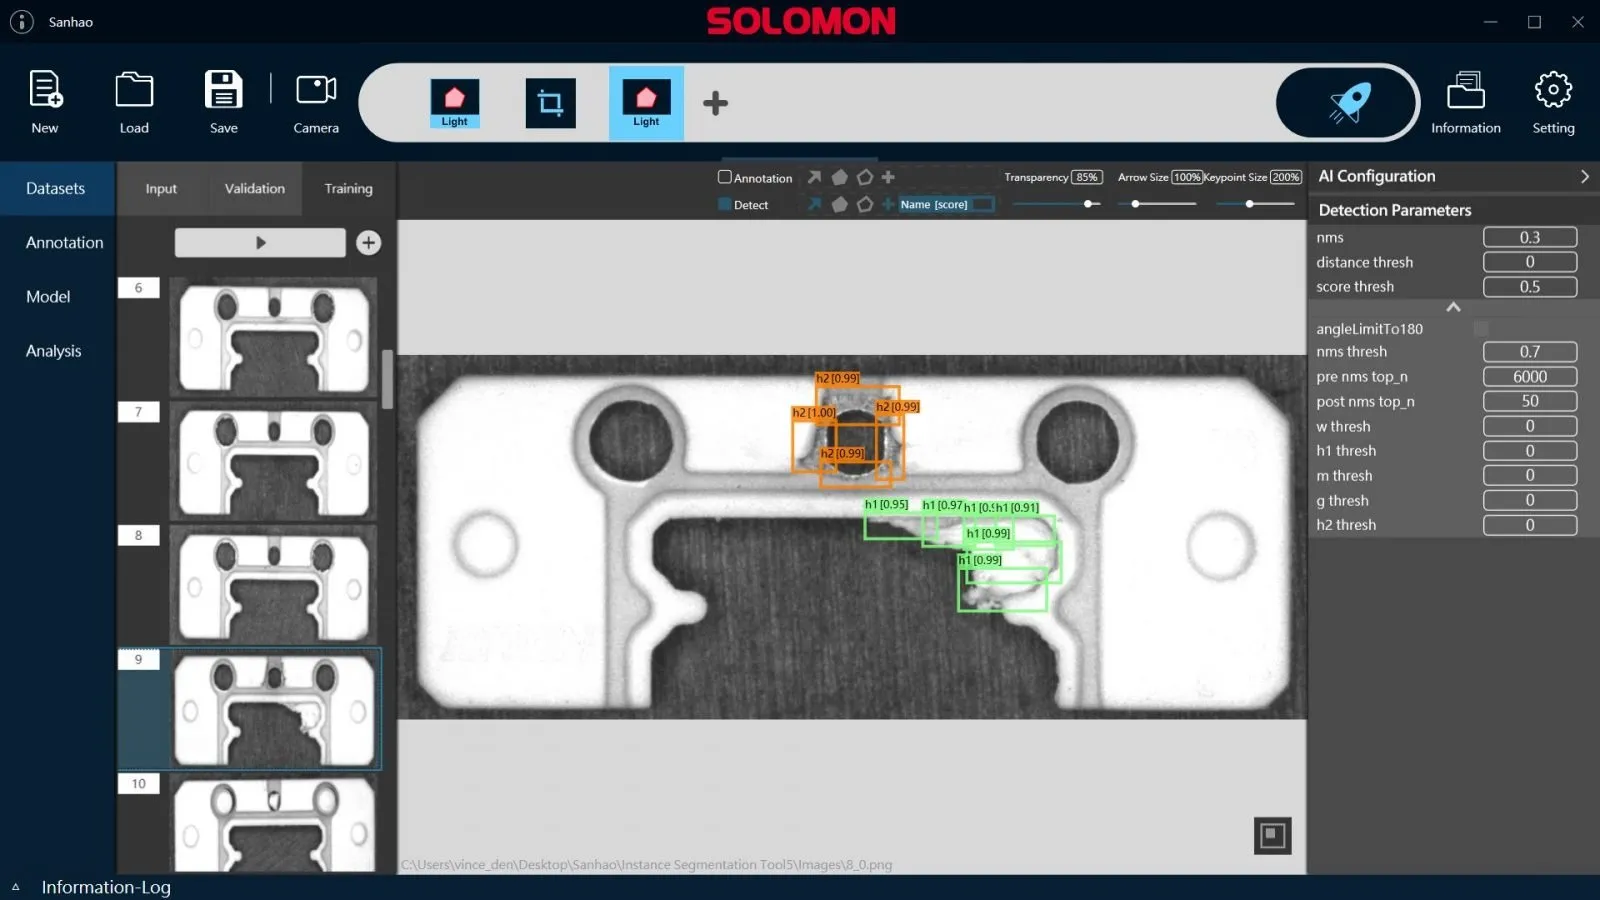Select image thumbnail 10
1600x900 pixels.
[274, 824]
